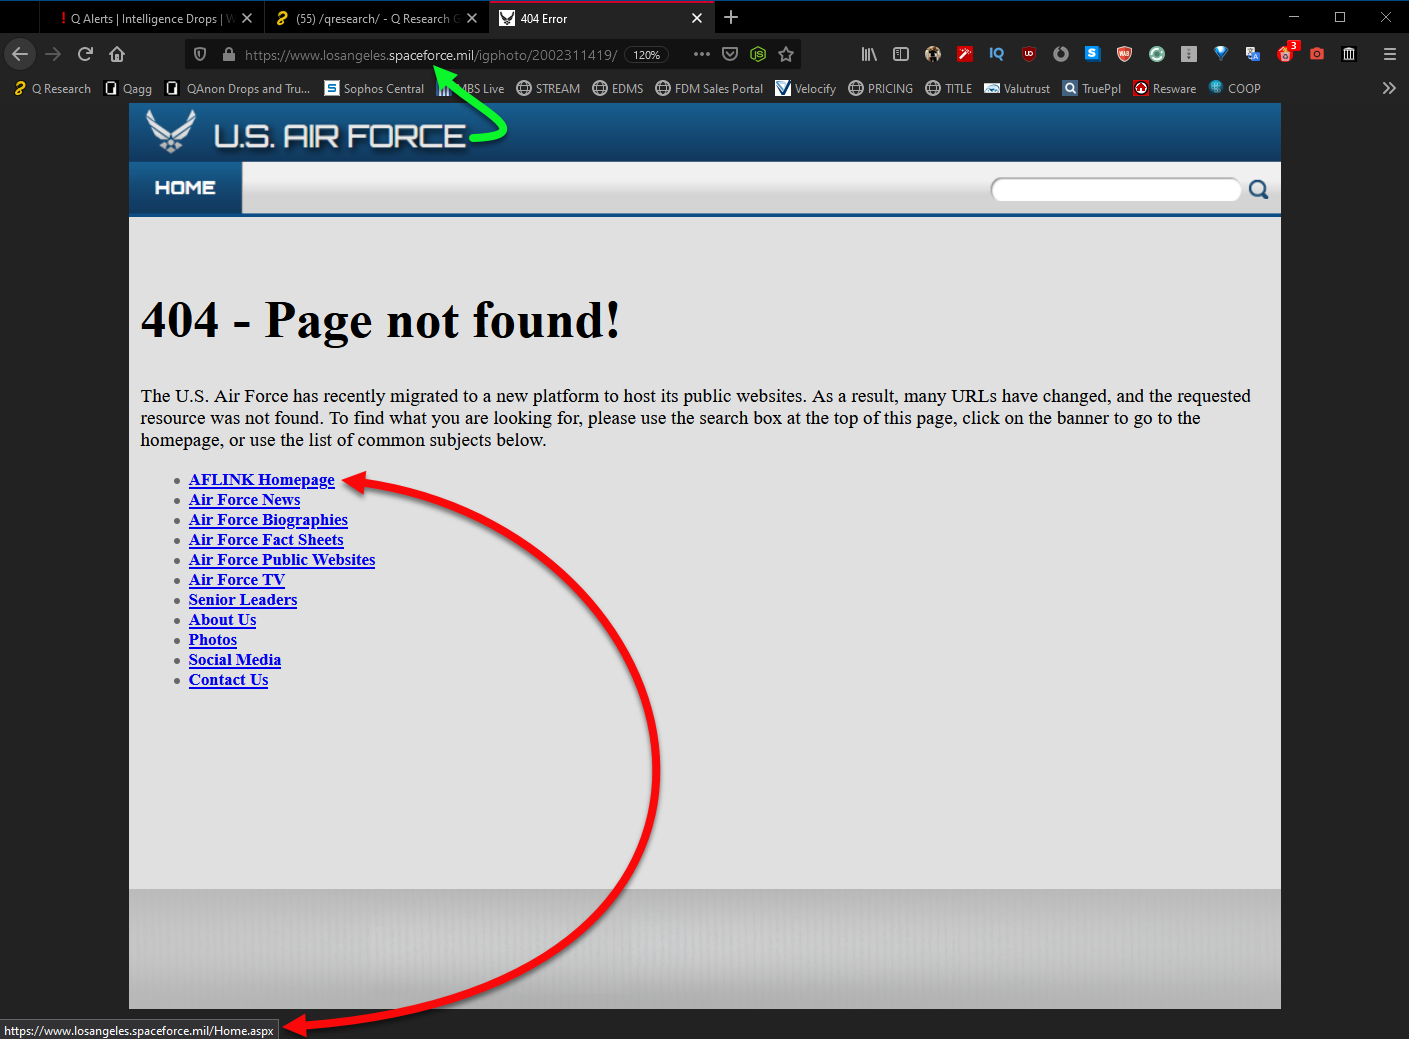This screenshot has height=1039, width=1409.
Task: Open uBlock Origin extension
Action: 1029,54
